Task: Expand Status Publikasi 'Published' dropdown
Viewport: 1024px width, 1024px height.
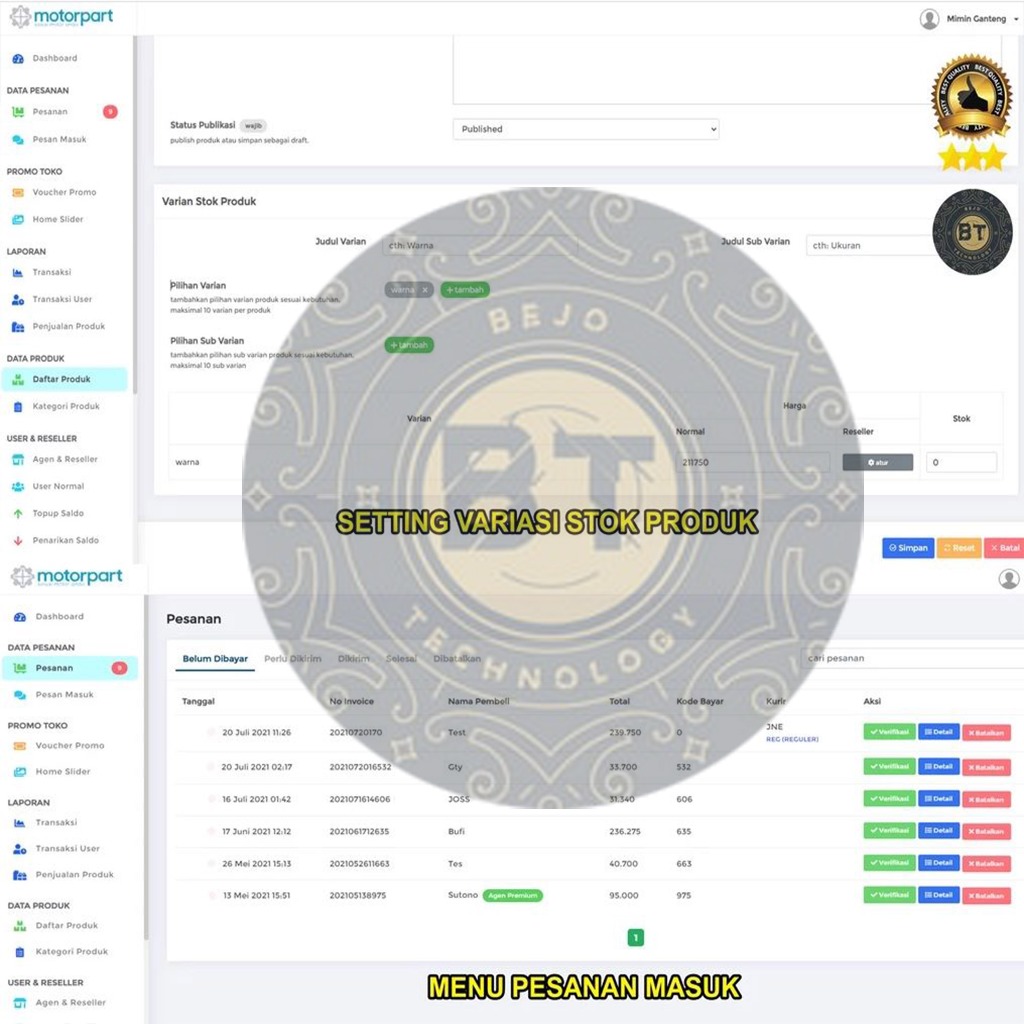Action: click(x=586, y=129)
